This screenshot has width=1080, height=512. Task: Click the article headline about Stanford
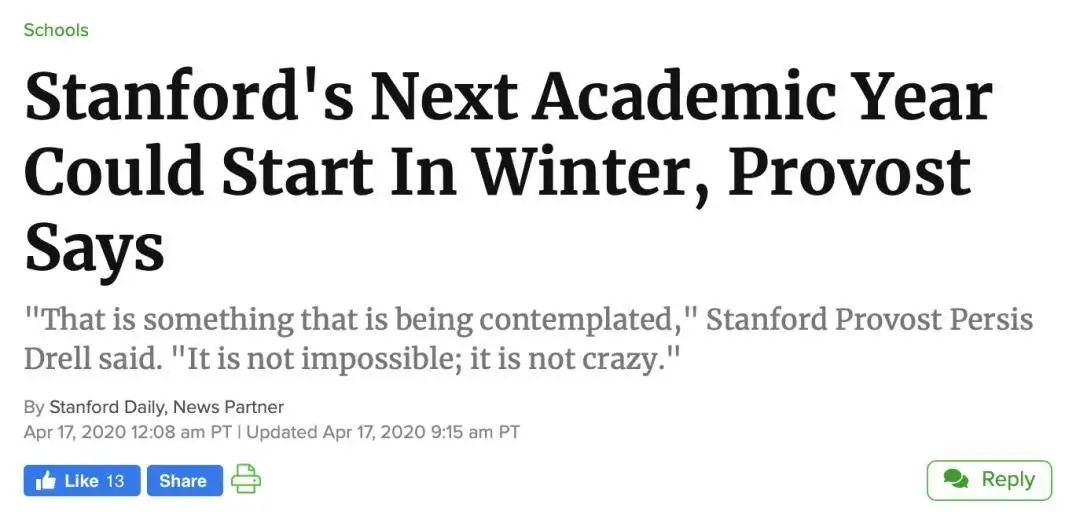(x=507, y=100)
